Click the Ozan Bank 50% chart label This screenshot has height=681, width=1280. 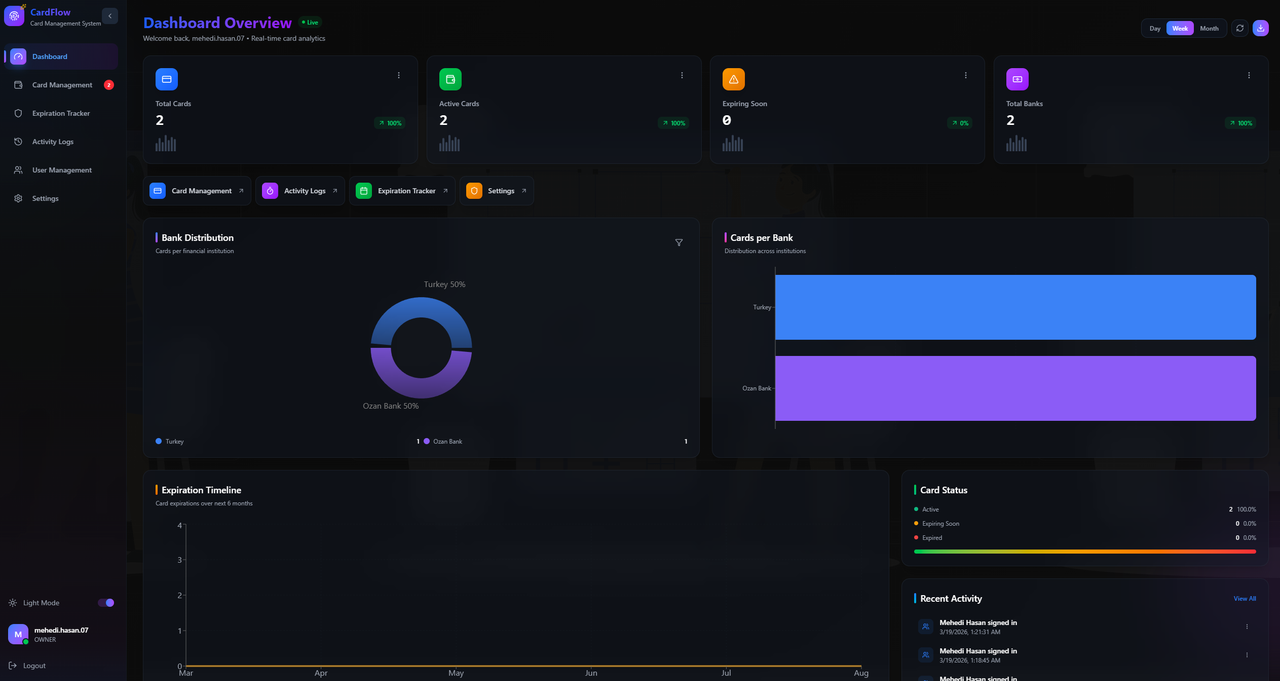click(391, 406)
